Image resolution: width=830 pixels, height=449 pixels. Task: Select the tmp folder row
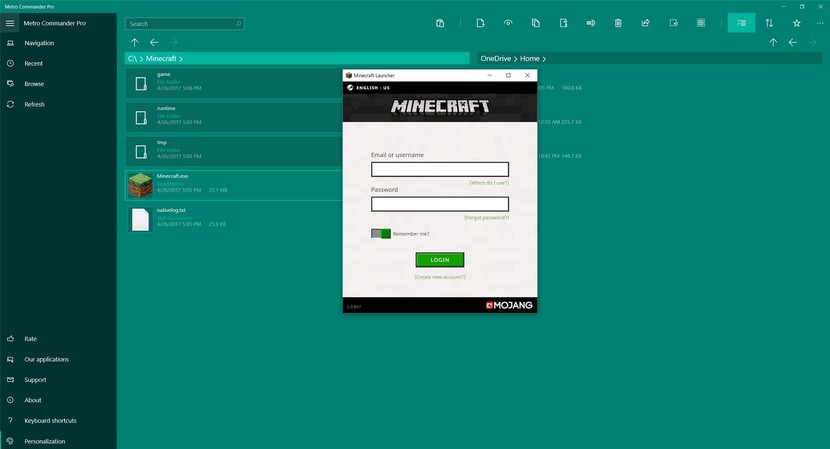[x=234, y=151]
